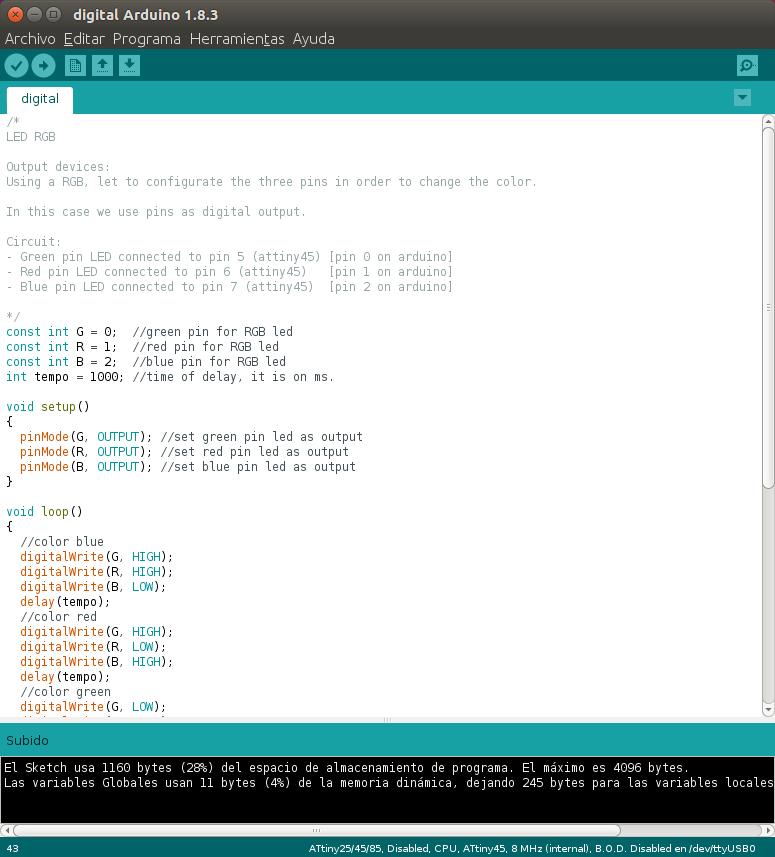Click 'In this case we use pins' comment
The width and height of the screenshot is (775, 857).
coord(156,212)
